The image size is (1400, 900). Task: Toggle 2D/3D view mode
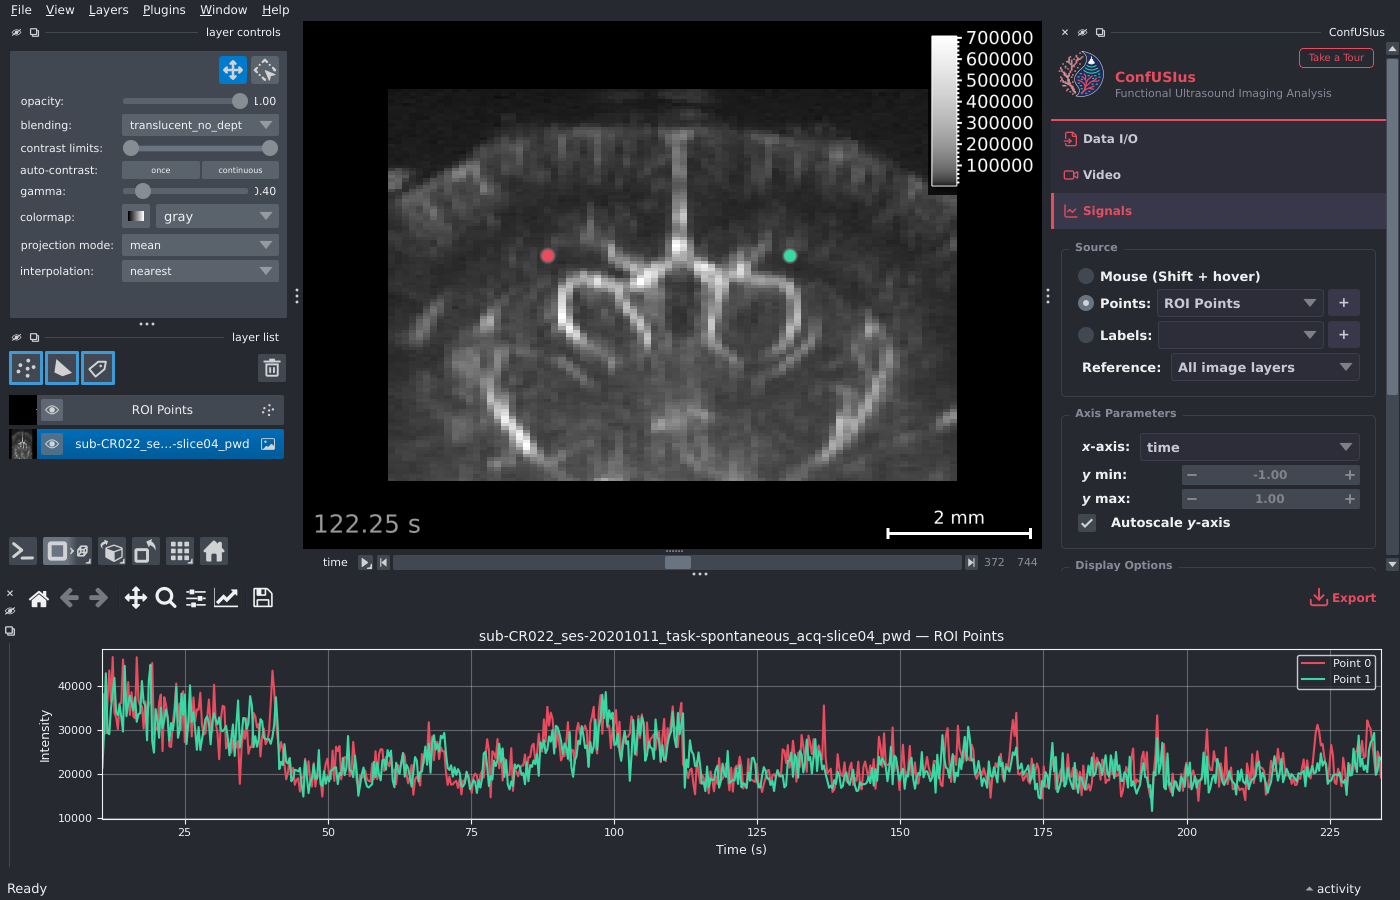click(68, 551)
